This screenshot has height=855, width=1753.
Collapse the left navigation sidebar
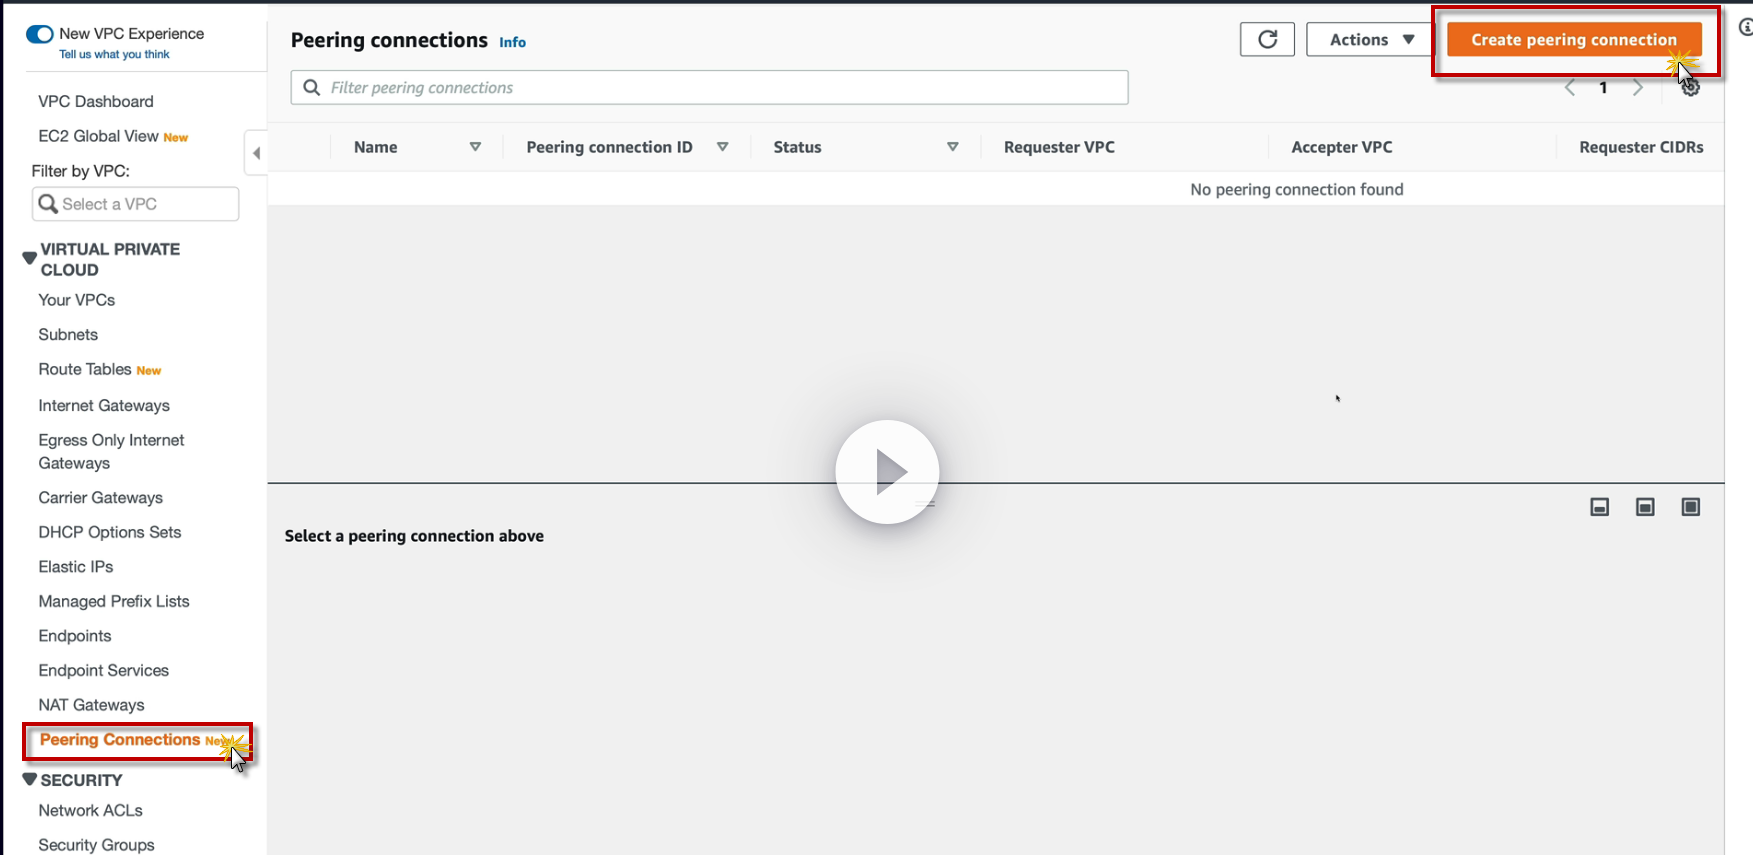pos(256,153)
